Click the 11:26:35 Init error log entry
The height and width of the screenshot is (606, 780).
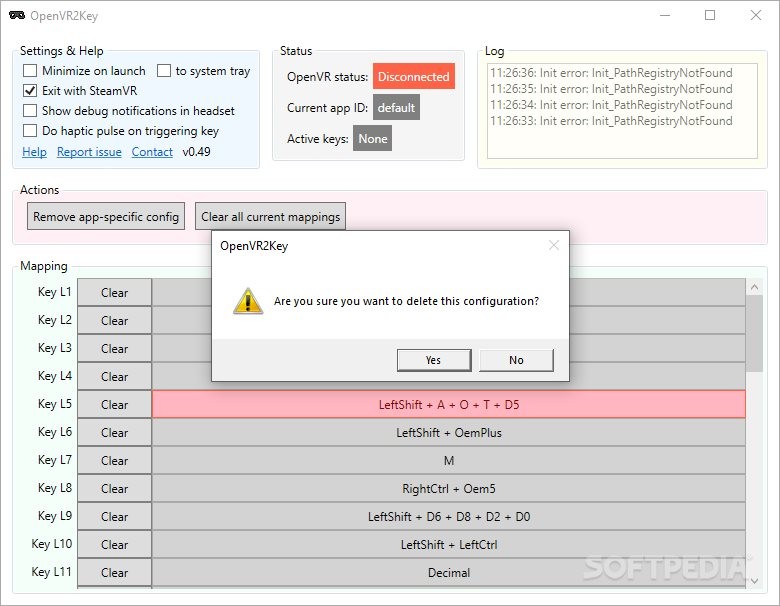click(611, 89)
